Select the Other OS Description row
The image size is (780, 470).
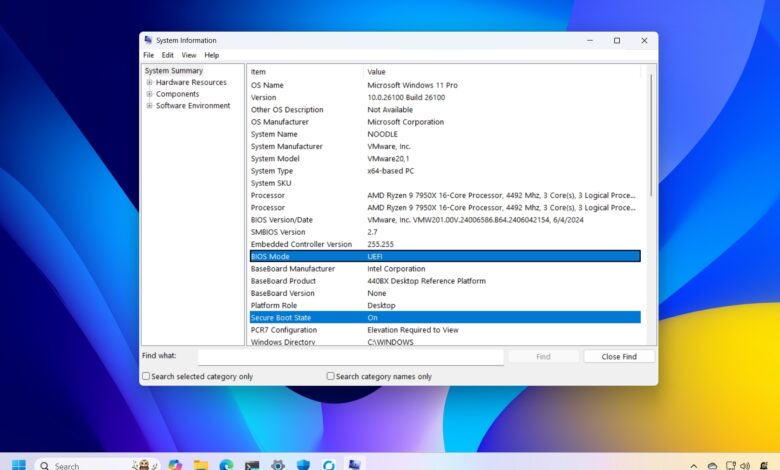[445, 109]
